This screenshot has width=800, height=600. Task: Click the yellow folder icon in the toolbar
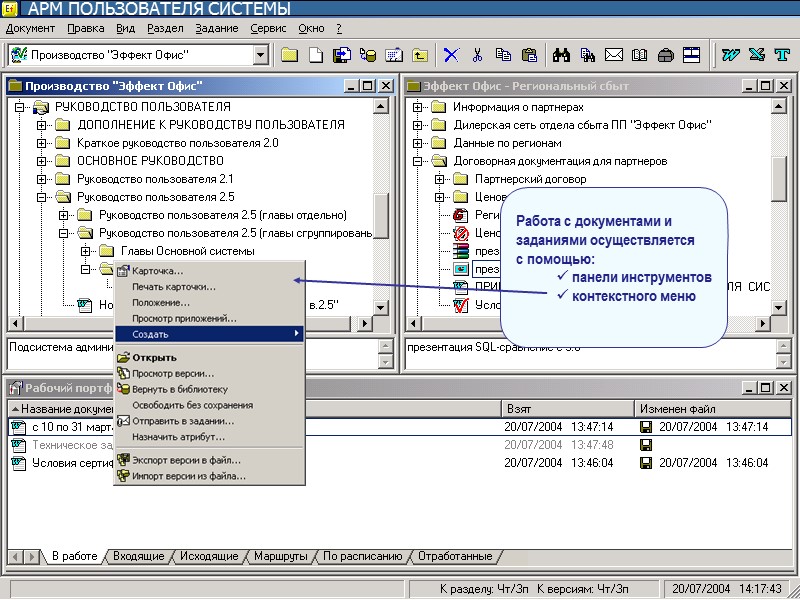click(x=289, y=55)
